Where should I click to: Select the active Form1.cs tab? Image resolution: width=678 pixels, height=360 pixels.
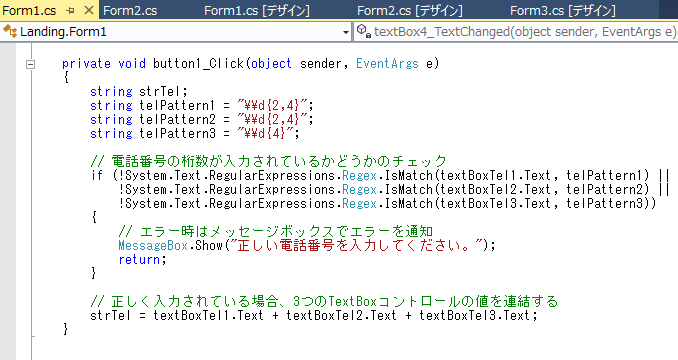29,10
